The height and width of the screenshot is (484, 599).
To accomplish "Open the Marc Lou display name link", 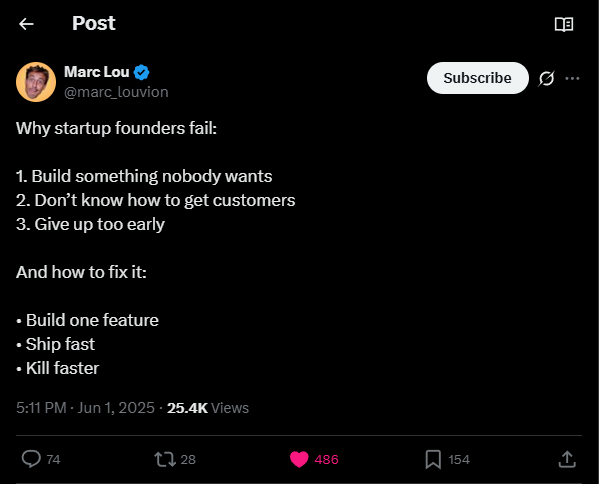I will point(97,72).
